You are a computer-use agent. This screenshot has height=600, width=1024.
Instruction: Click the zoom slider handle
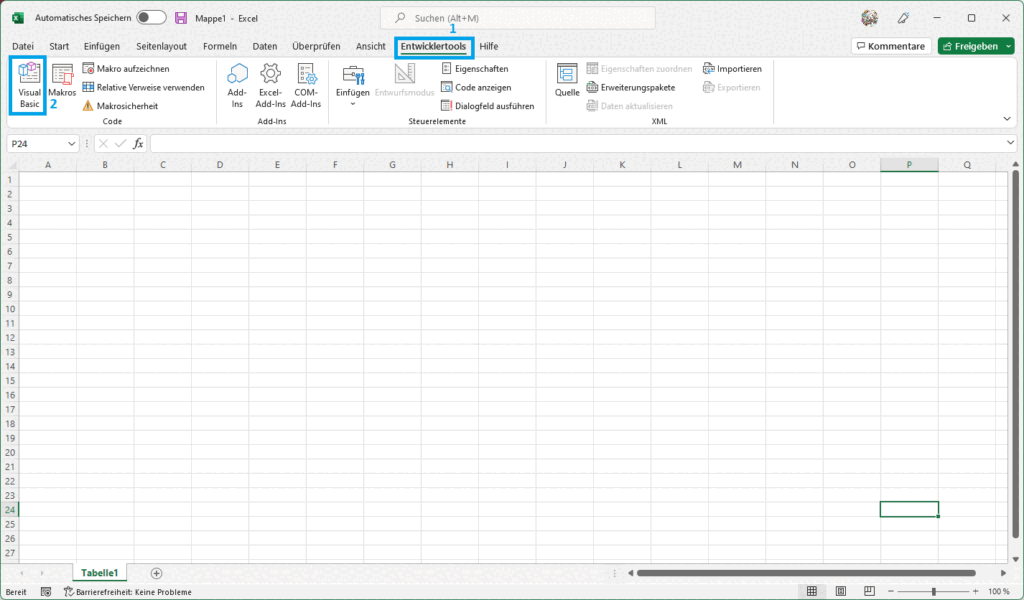(933, 592)
